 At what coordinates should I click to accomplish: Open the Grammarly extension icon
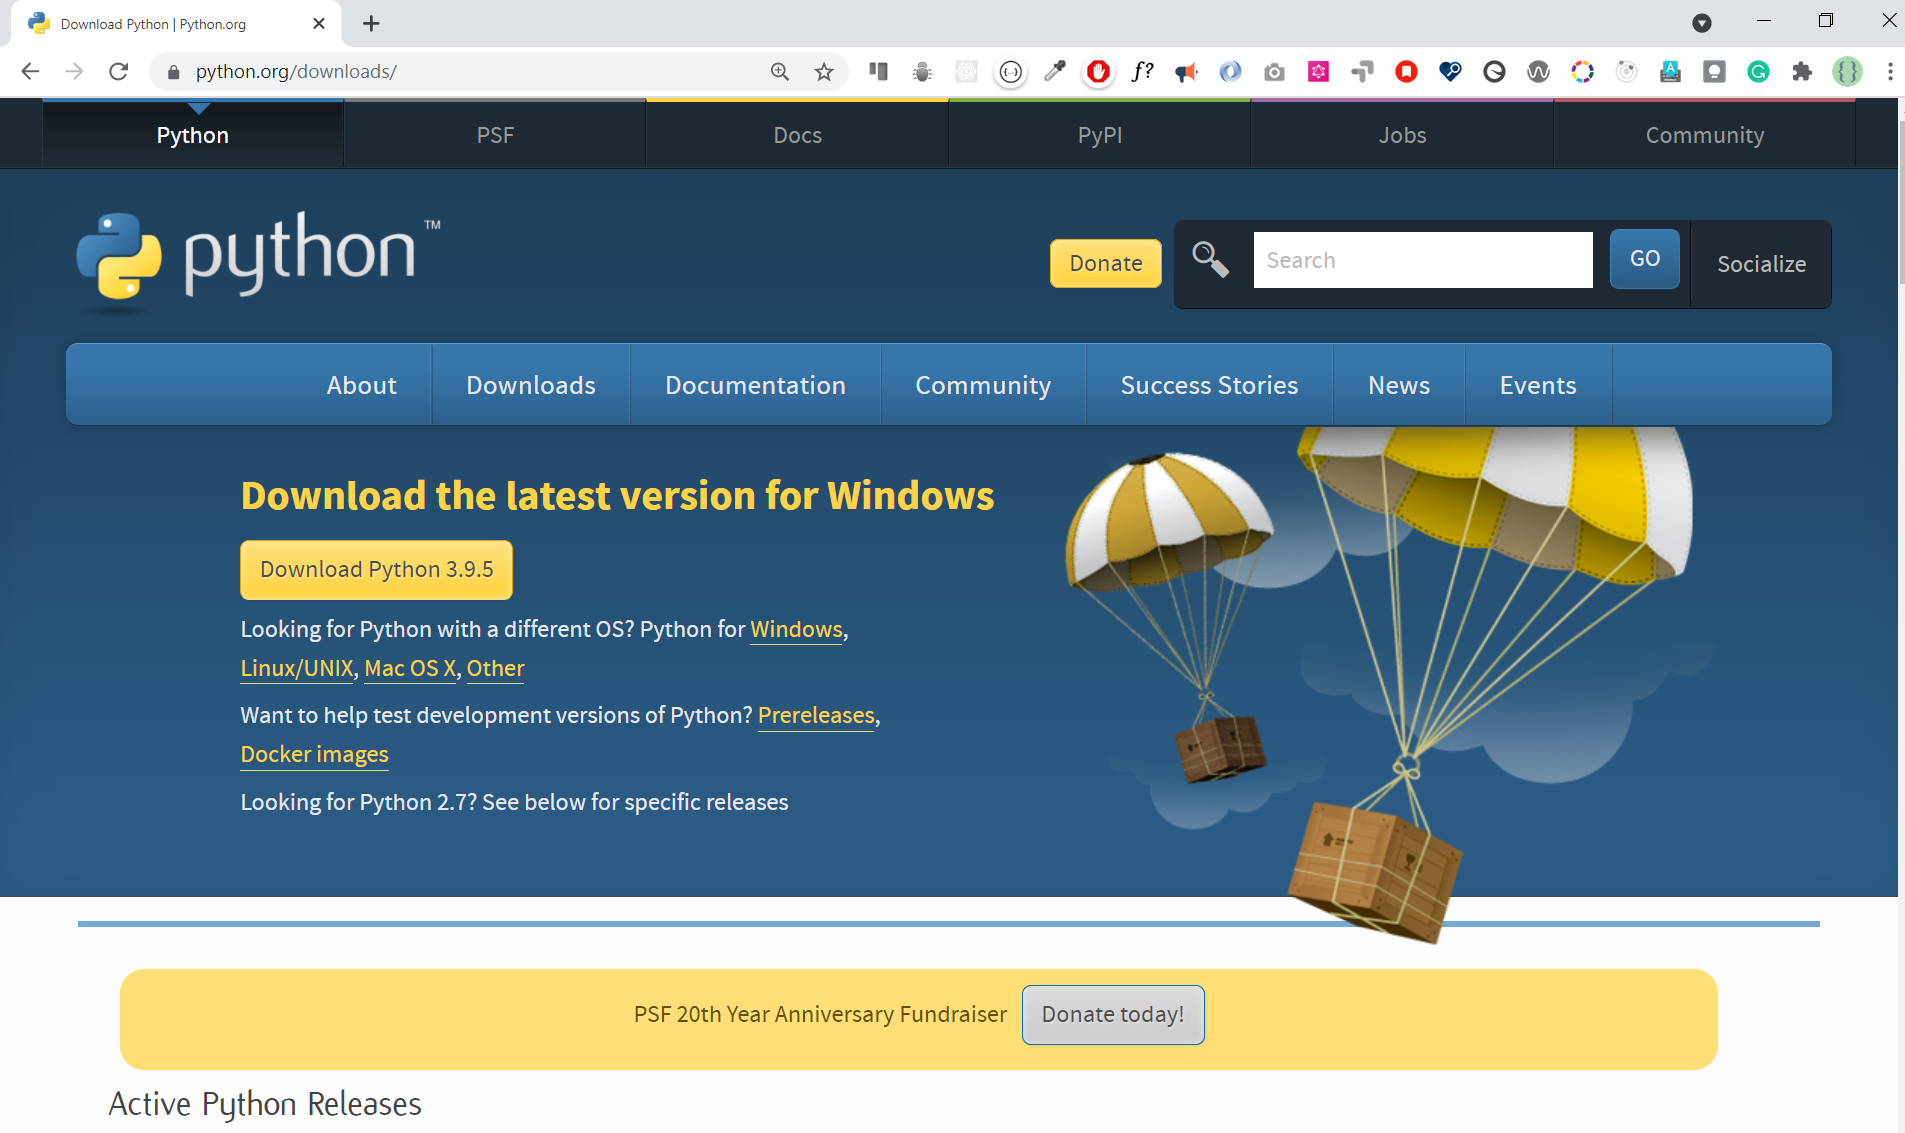1758,71
